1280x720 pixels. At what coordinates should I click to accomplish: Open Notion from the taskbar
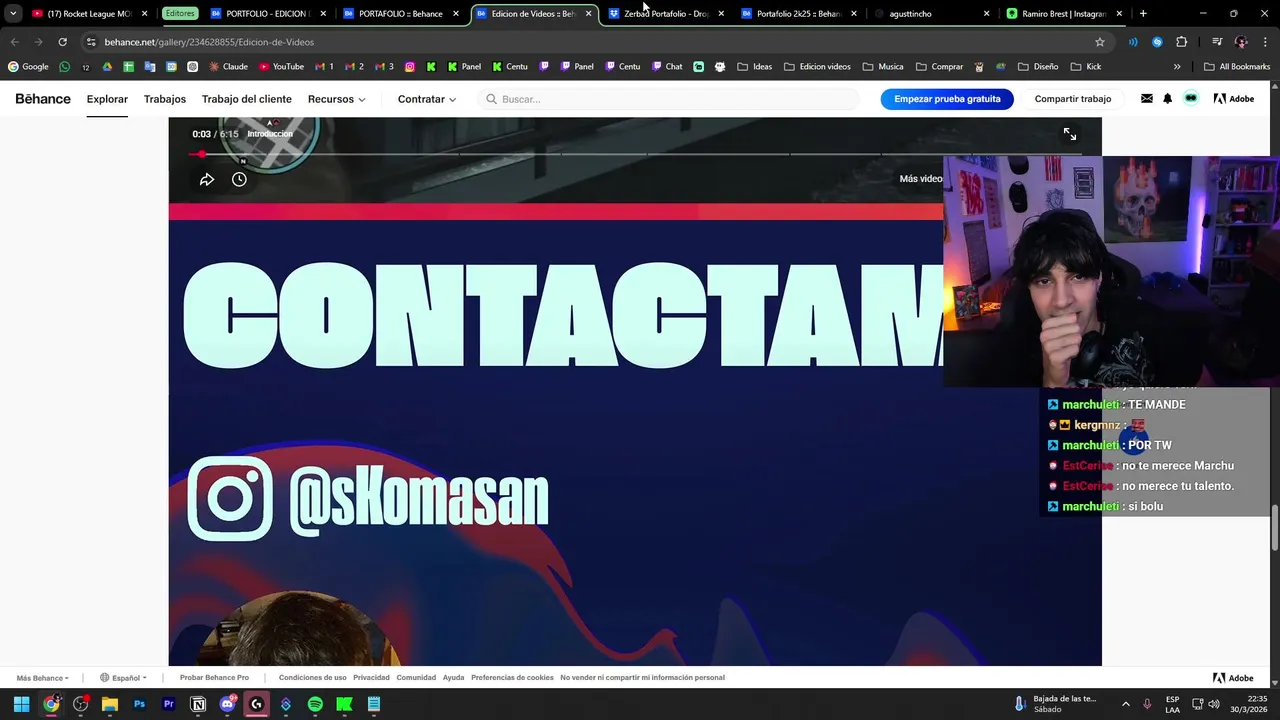pos(198,704)
